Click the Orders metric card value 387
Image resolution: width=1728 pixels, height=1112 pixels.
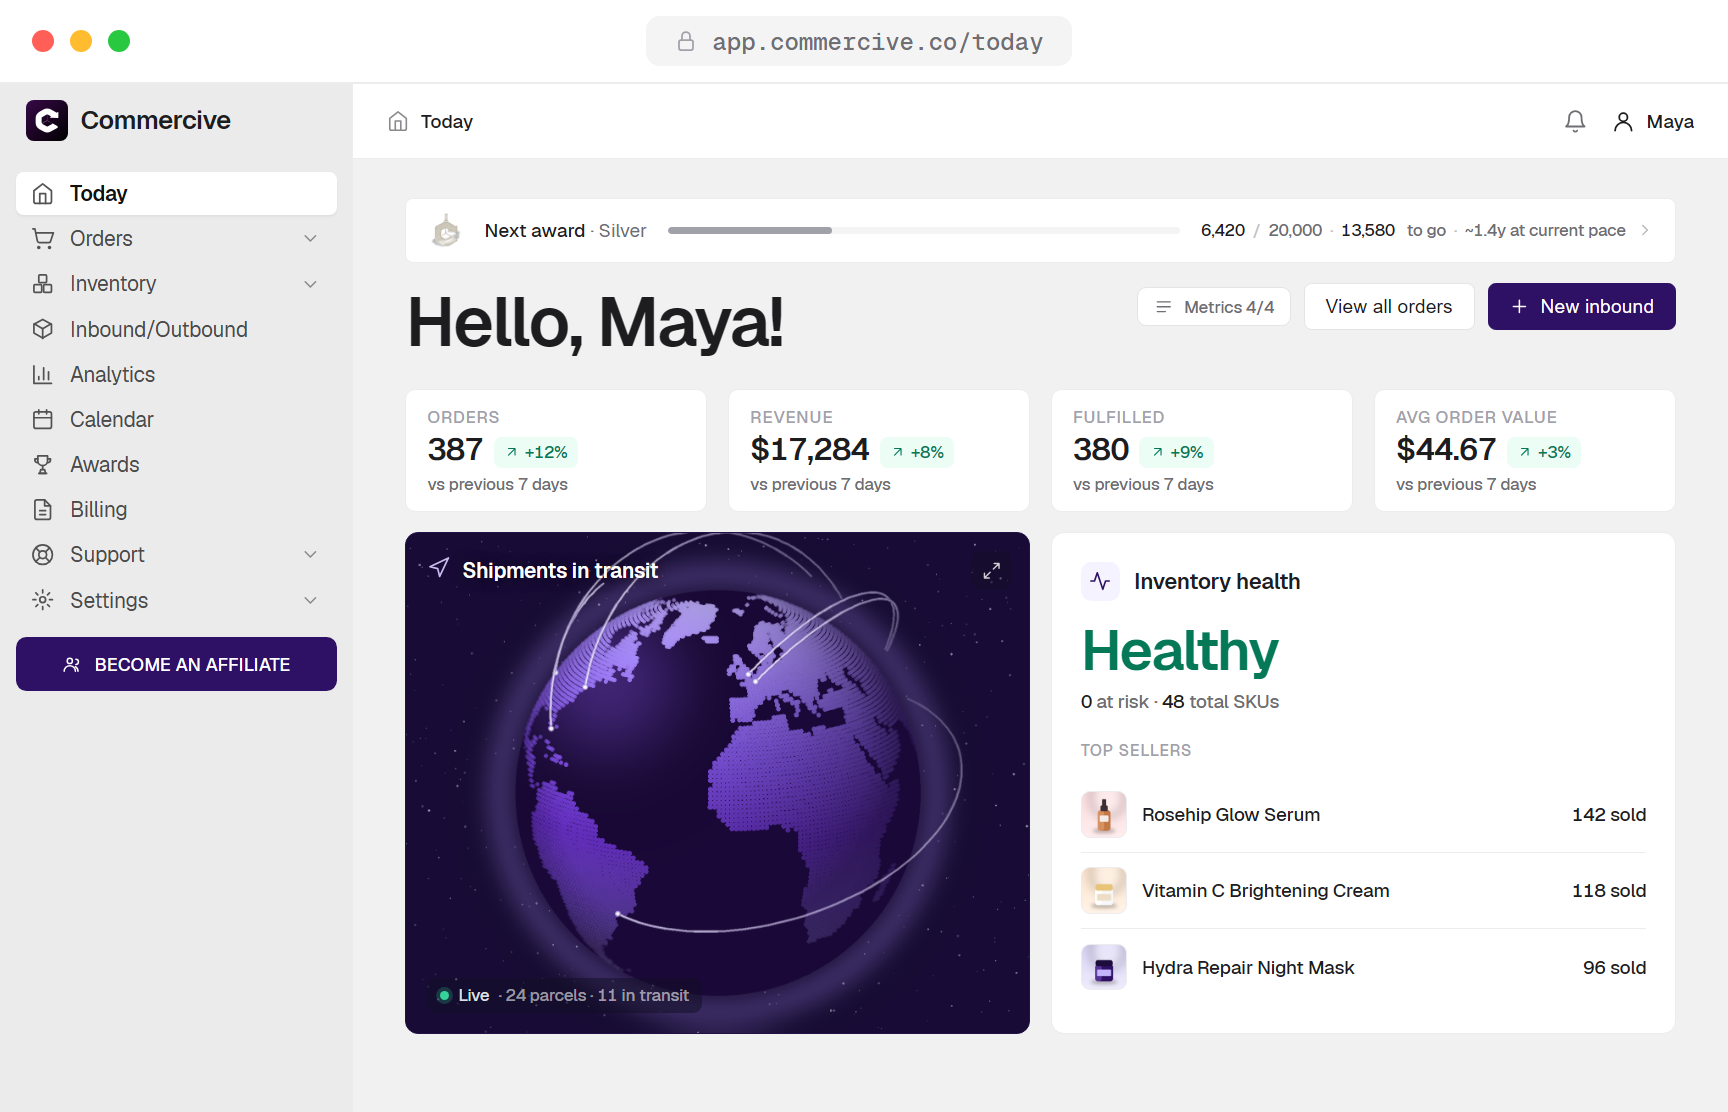(x=455, y=450)
